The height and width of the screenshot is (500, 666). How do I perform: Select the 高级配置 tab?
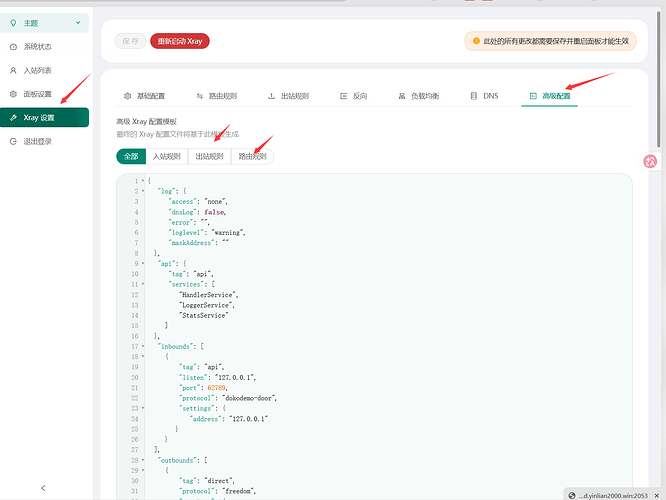pos(550,96)
